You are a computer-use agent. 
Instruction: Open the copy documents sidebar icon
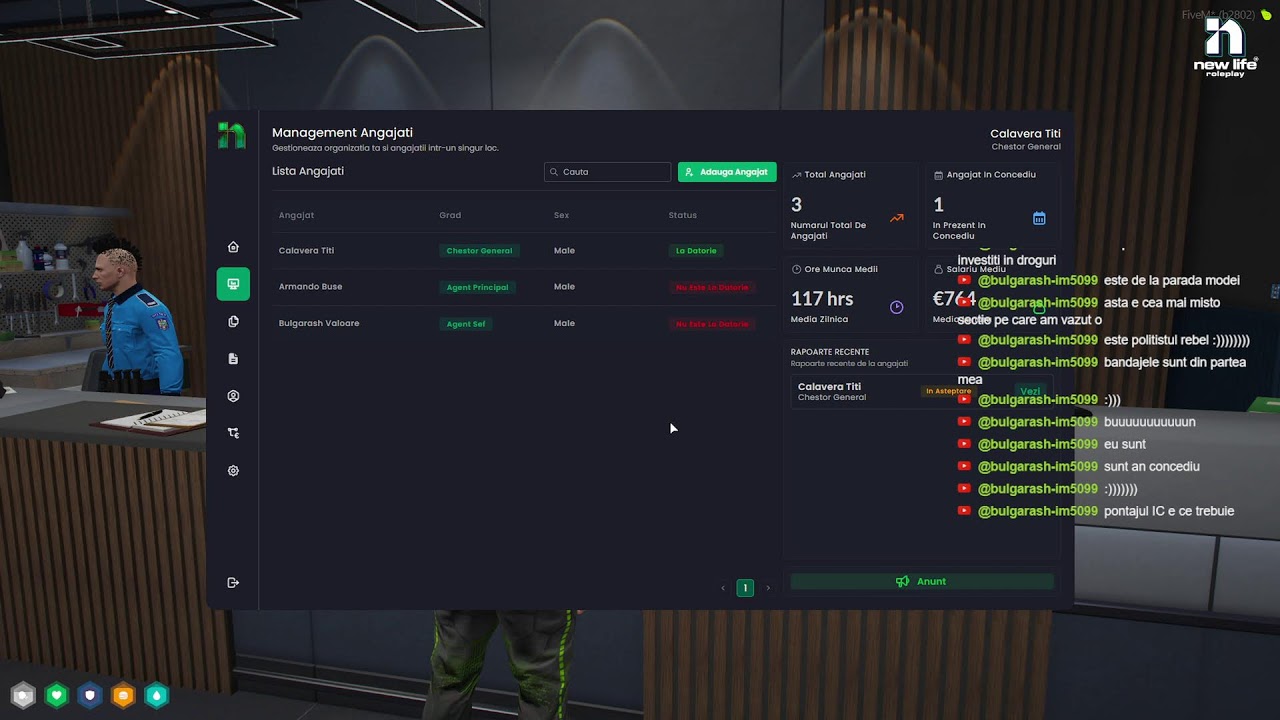click(233, 321)
